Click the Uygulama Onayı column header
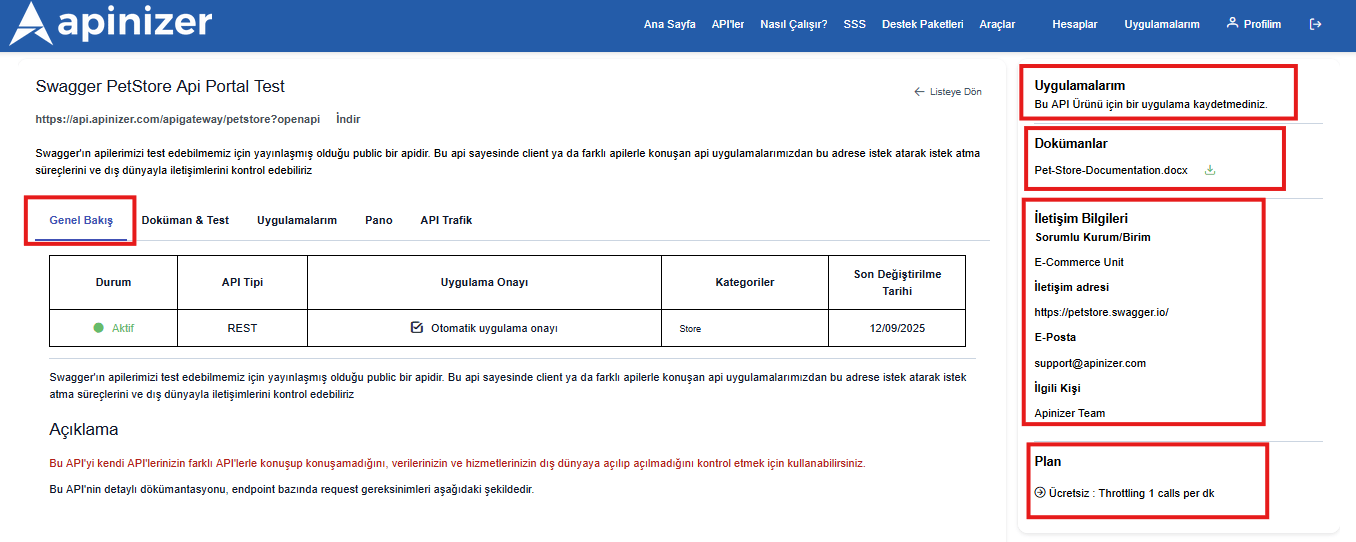The image size is (1356, 542). 484,282
